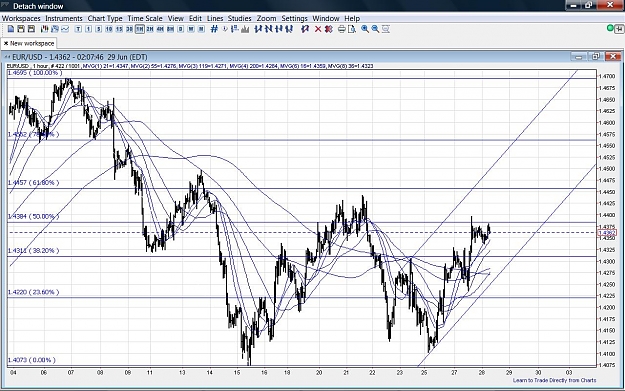Select the daily (D) period button
625x391 pixels.
click(x=181, y=29)
